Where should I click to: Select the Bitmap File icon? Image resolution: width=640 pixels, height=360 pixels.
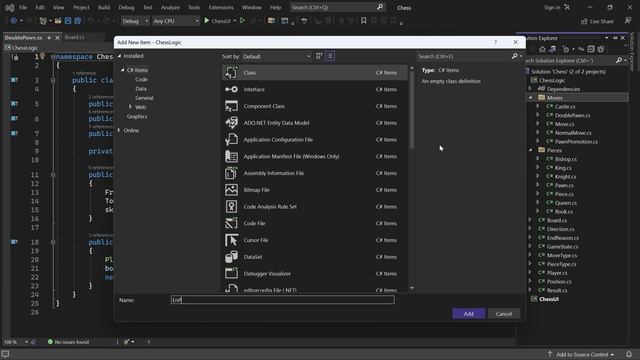[x=231, y=190]
